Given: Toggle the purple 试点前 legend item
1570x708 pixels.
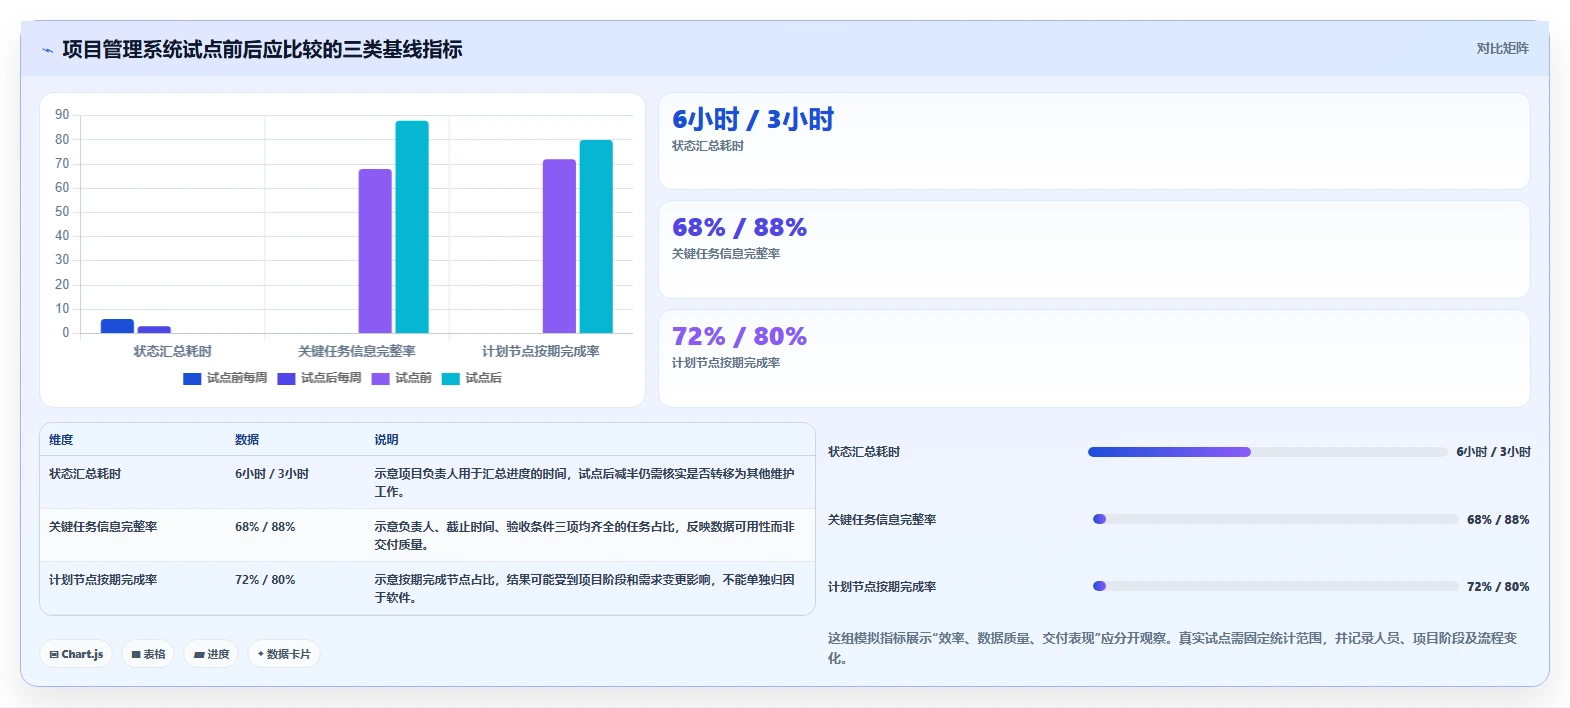Looking at the screenshot, I should (x=401, y=378).
